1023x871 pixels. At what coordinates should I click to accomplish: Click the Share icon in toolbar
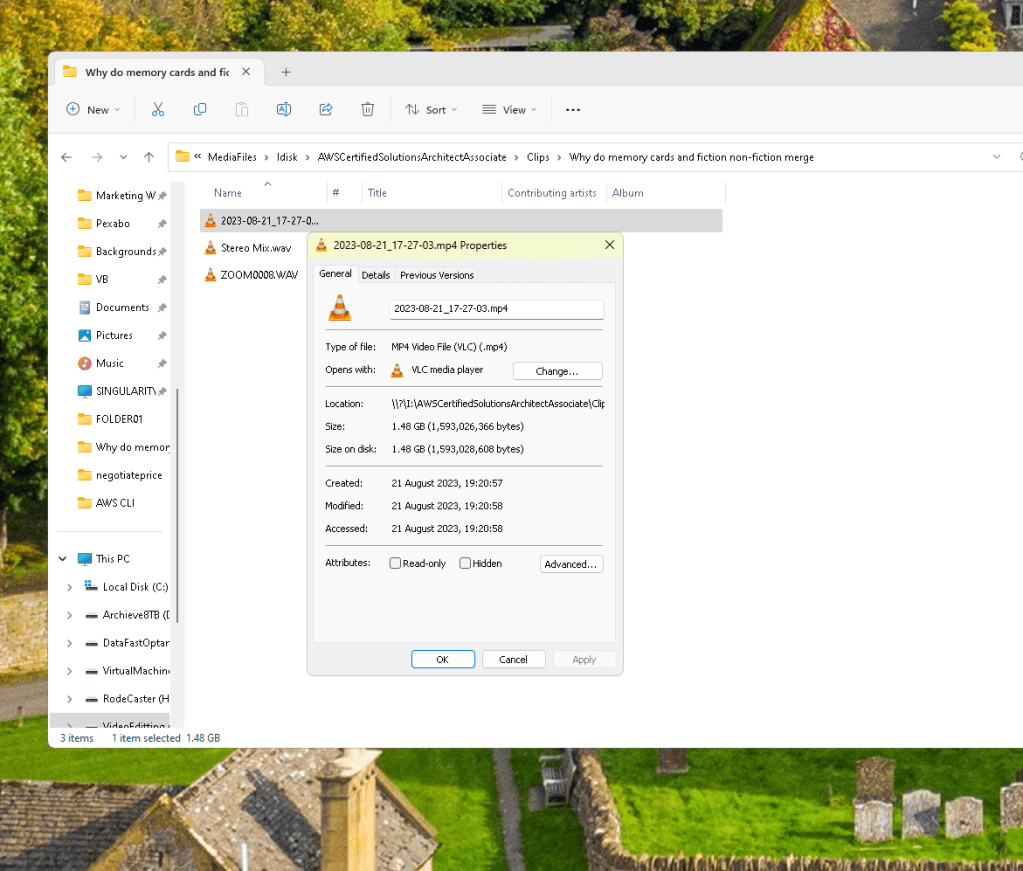click(x=326, y=110)
